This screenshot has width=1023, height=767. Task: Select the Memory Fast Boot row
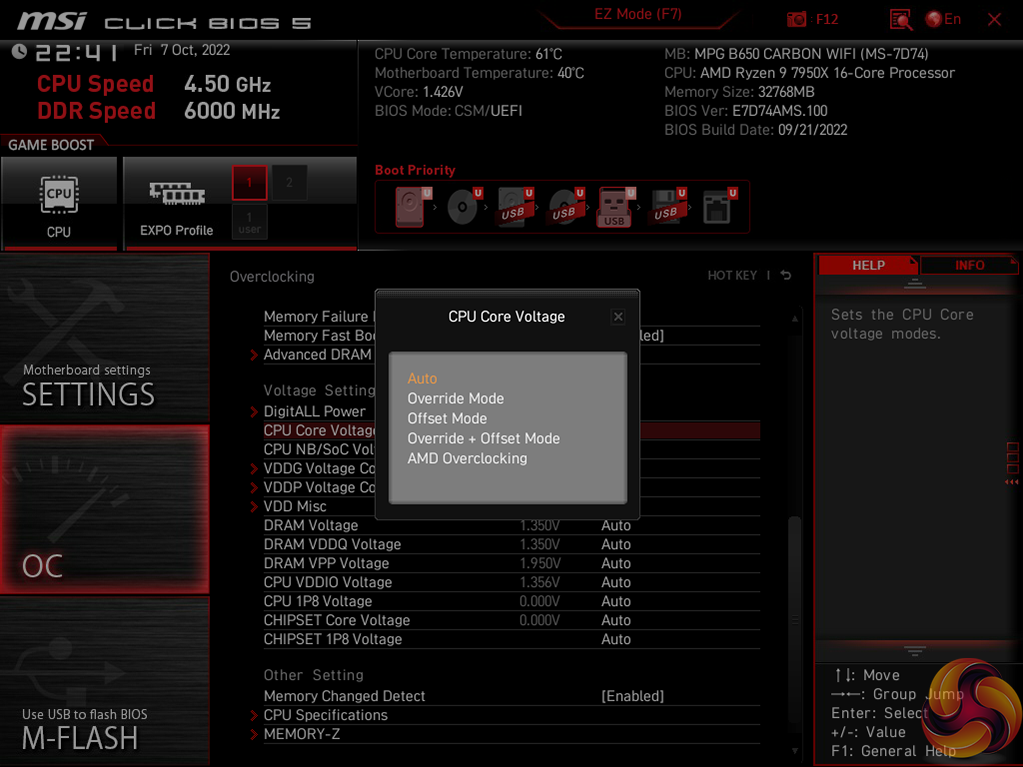tap(319, 335)
